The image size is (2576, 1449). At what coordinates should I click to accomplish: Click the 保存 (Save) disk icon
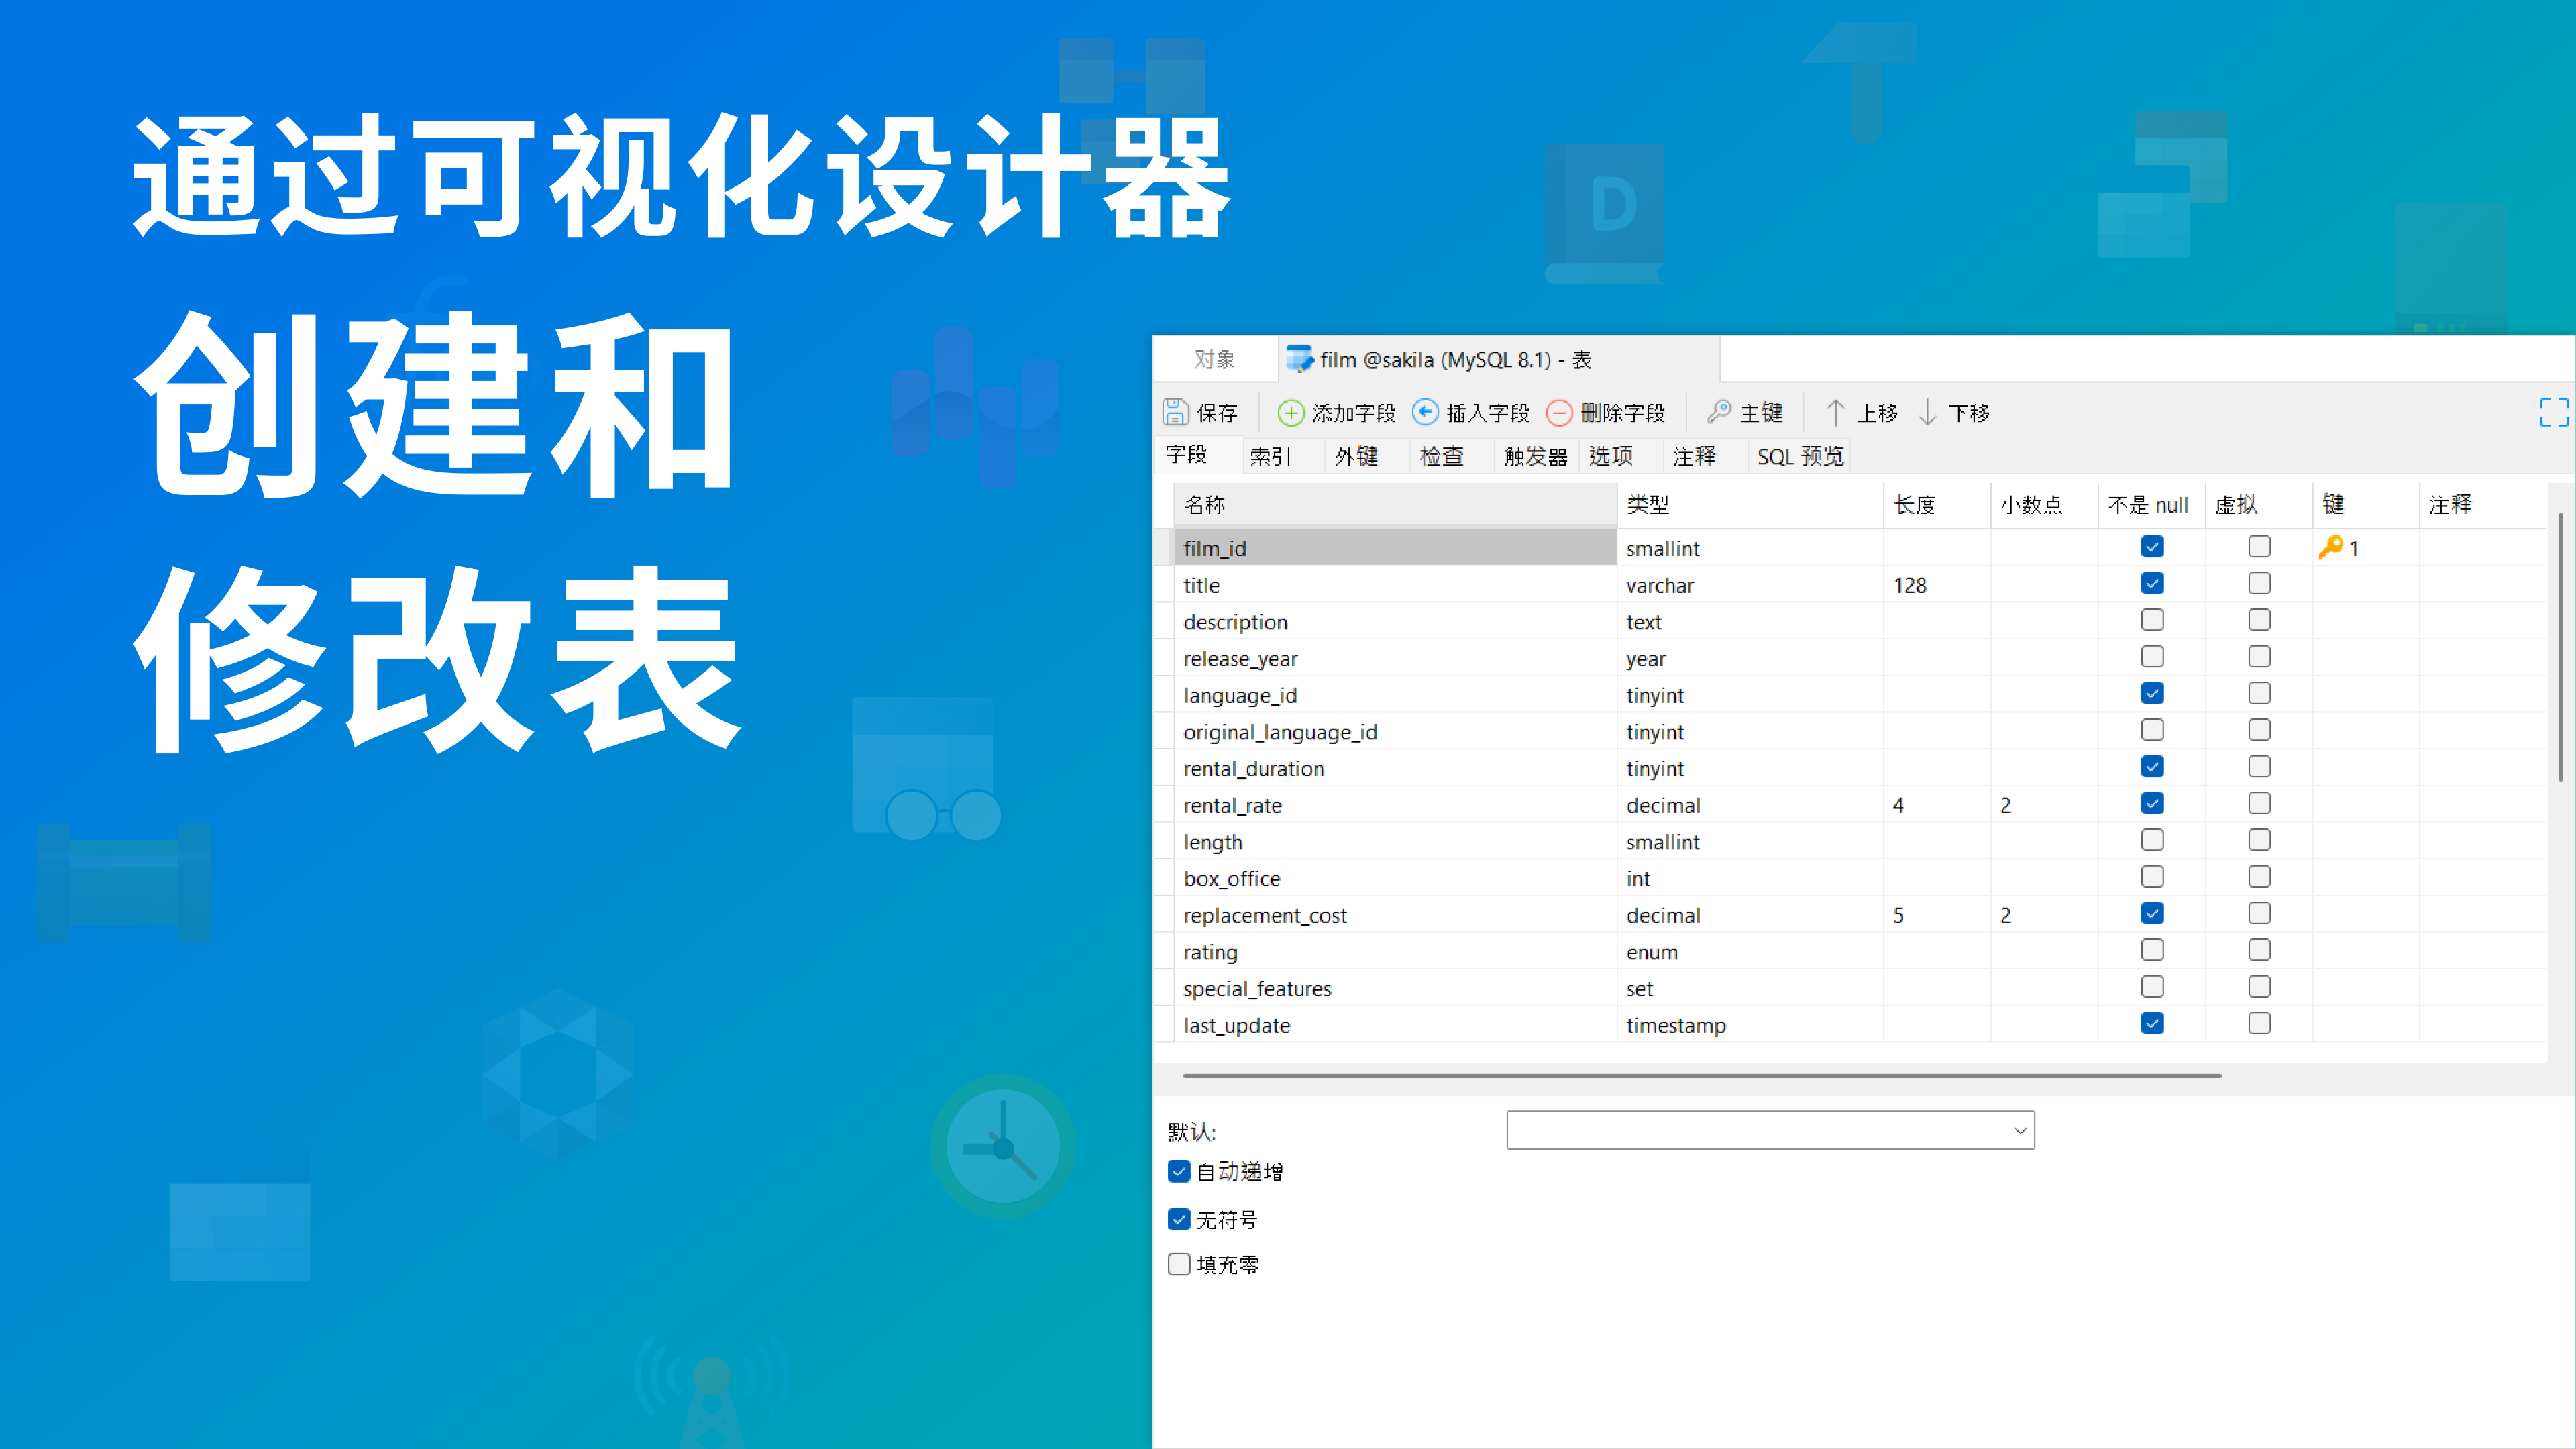coord(1175,412)
